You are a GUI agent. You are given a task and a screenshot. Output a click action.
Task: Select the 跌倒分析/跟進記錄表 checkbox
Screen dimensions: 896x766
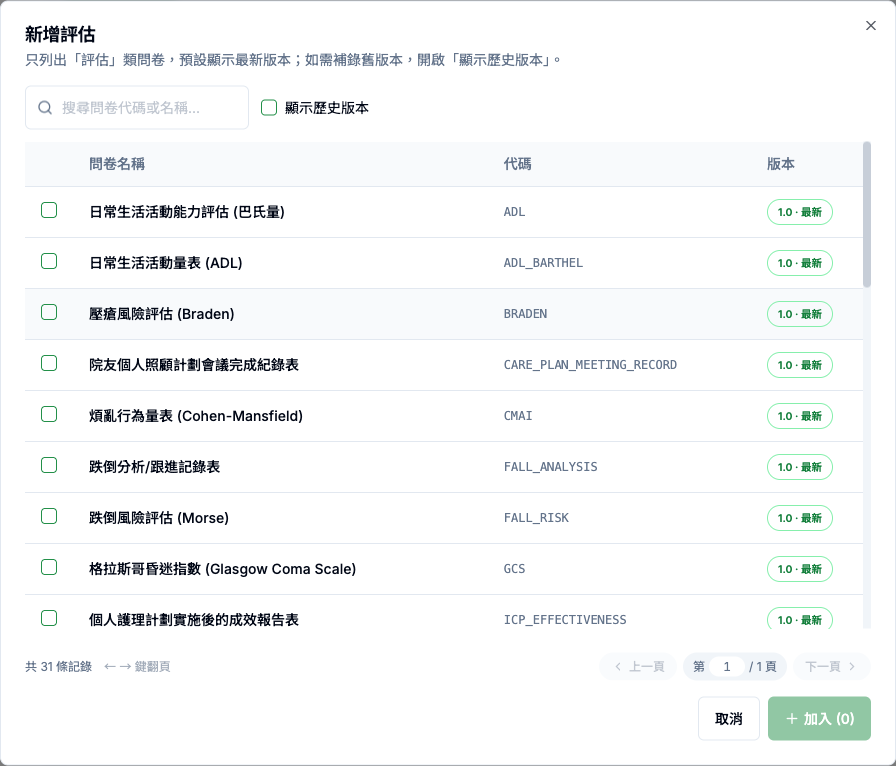click(x=49, y=465)
